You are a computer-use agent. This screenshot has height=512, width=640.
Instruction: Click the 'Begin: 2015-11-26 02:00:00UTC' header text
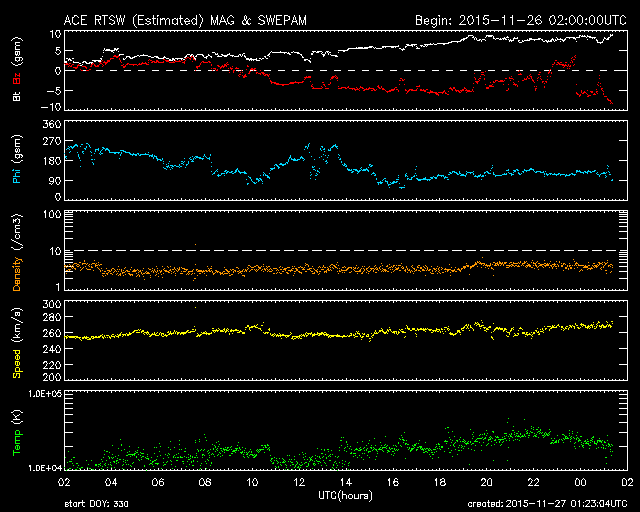click(521, 20)
